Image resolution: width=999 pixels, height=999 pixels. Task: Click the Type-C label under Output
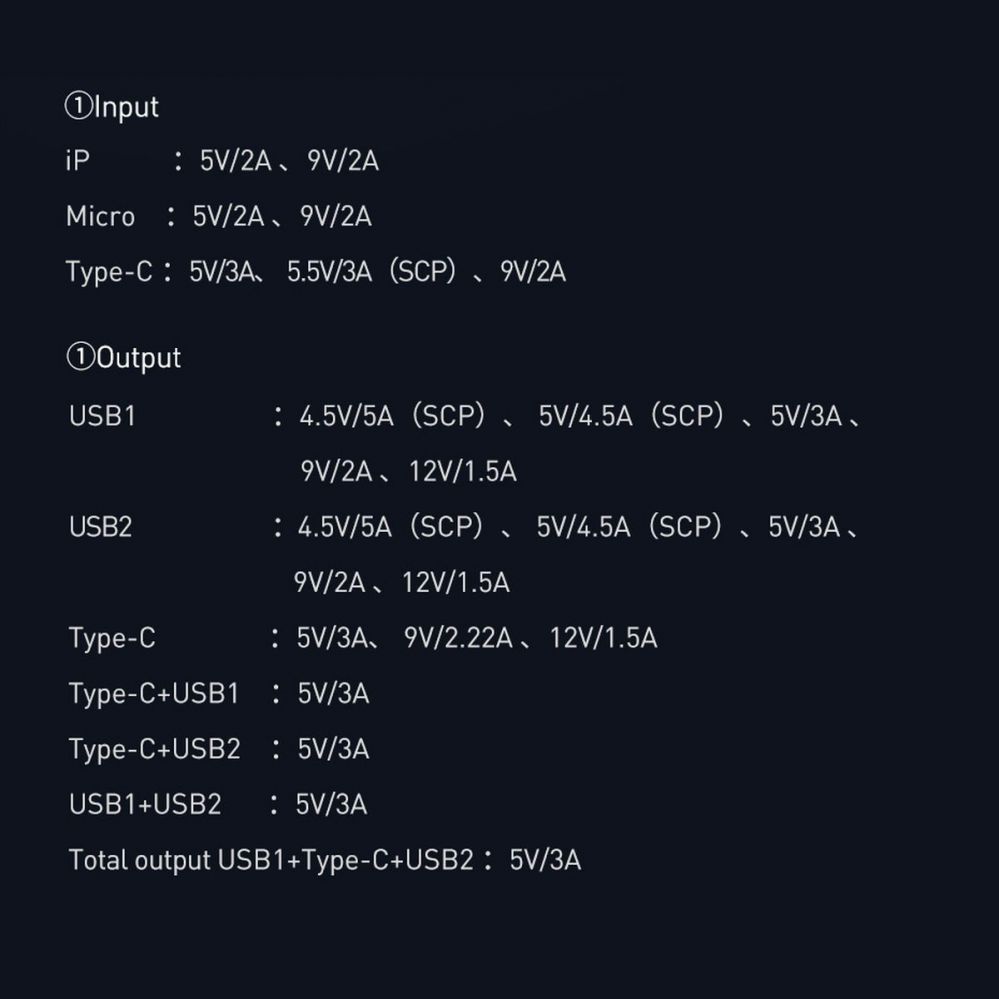pos(112,638)
